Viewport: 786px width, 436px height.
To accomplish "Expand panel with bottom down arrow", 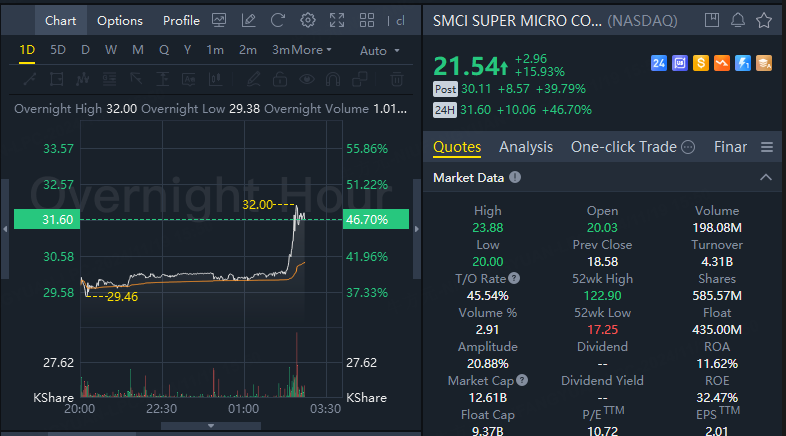I will (211, 426).
